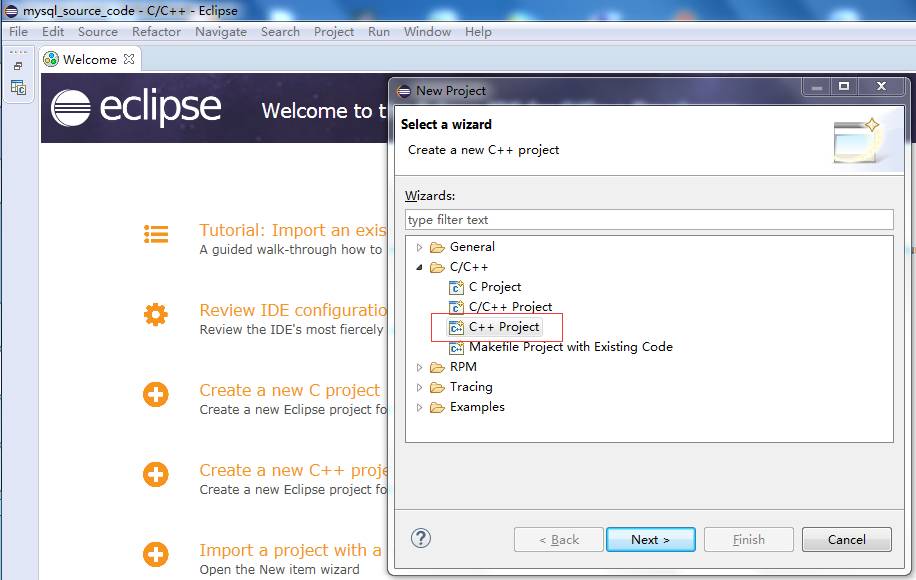Image resolution: width=916 pixels, height=580 pixels.
Task: Click the Next button
Action: [651, 540]
